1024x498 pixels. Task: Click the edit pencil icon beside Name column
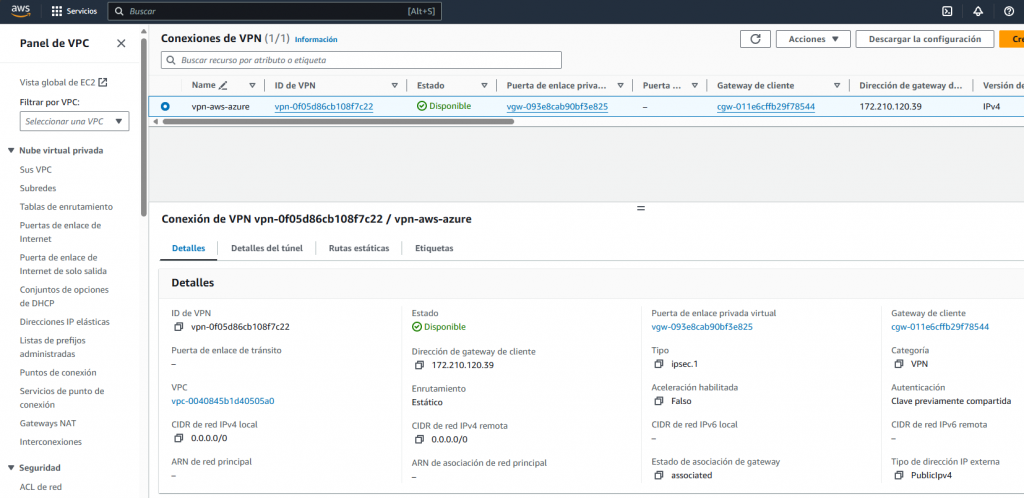(x=223, y=86)
